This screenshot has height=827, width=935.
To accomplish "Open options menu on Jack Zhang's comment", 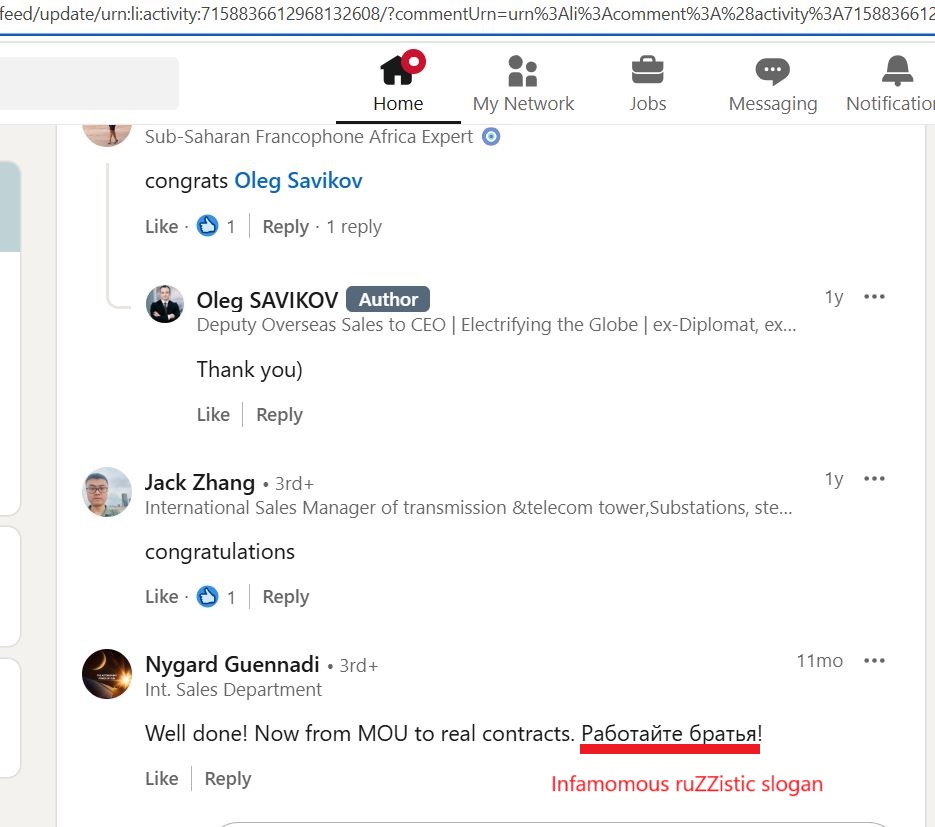I will [x=874, y=478].
